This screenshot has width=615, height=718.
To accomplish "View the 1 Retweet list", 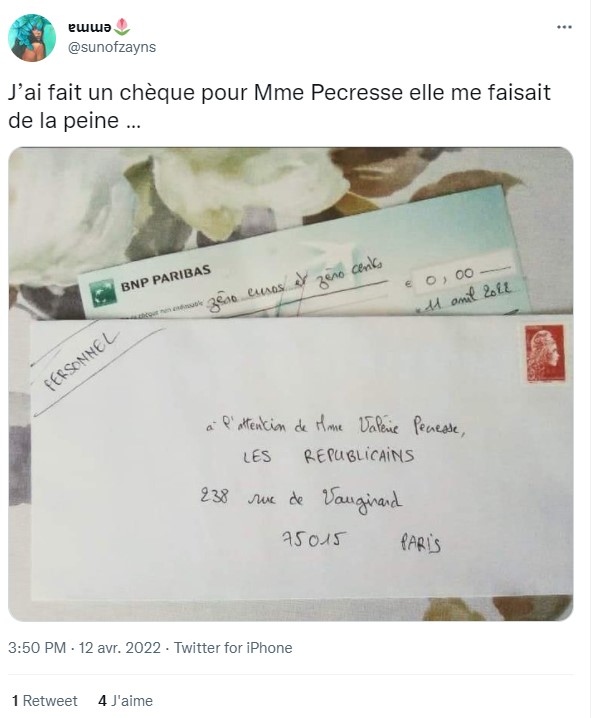I will pos(45,701).
